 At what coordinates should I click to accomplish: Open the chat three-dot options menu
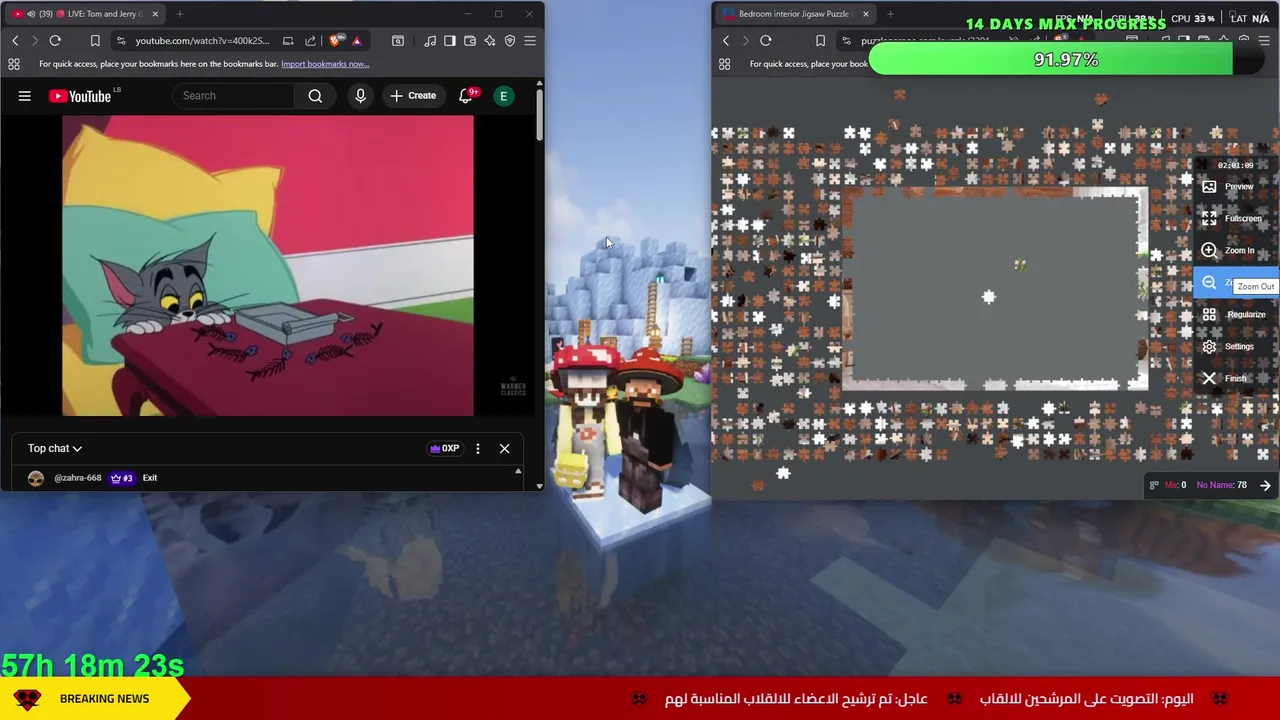478,448
